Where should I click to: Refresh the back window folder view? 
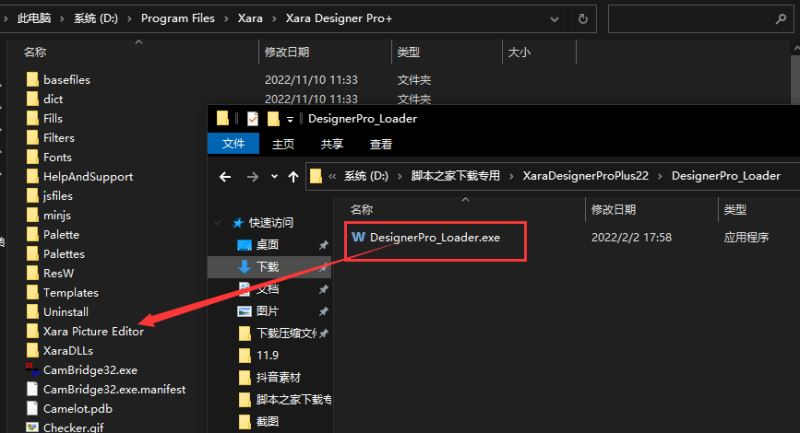point(583,19)
